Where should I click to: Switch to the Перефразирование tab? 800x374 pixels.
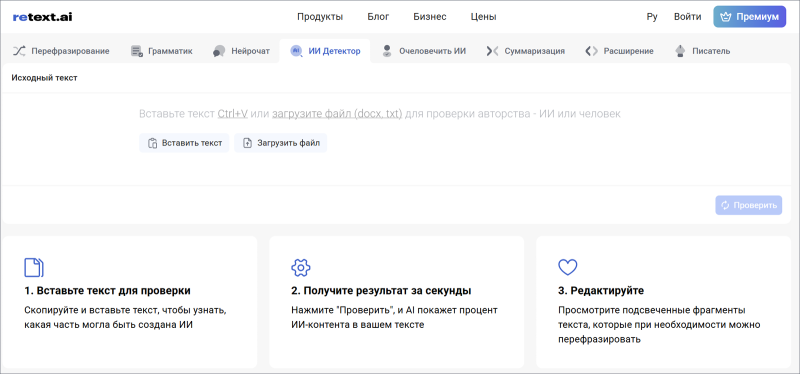pyautogui.click(x=61, y=51)
